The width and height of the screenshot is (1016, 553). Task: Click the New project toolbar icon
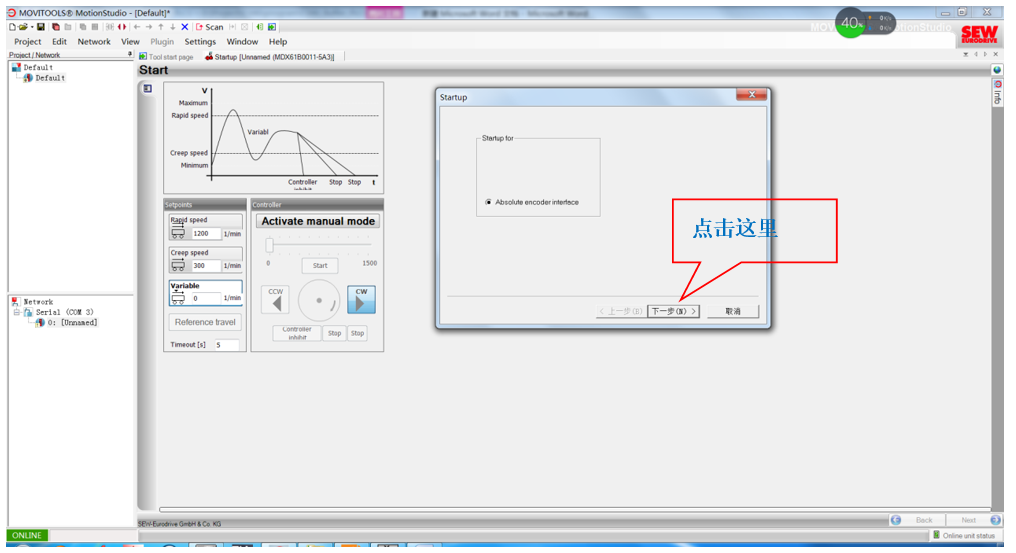point(11,27)
